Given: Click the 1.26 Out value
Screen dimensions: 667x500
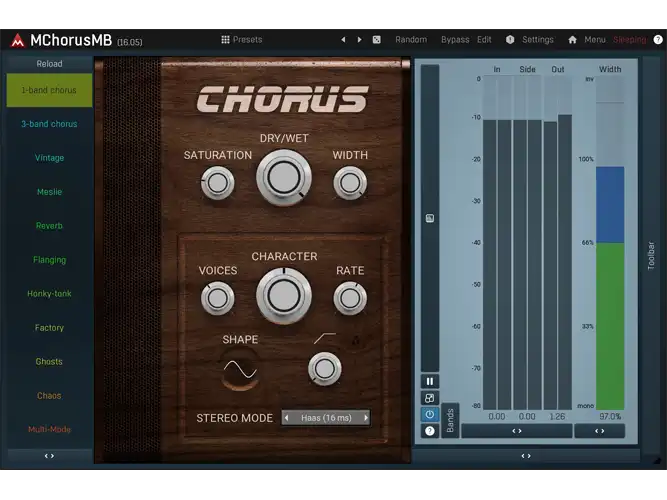Looking at the screenshot, I should click(x=557, y=417).
